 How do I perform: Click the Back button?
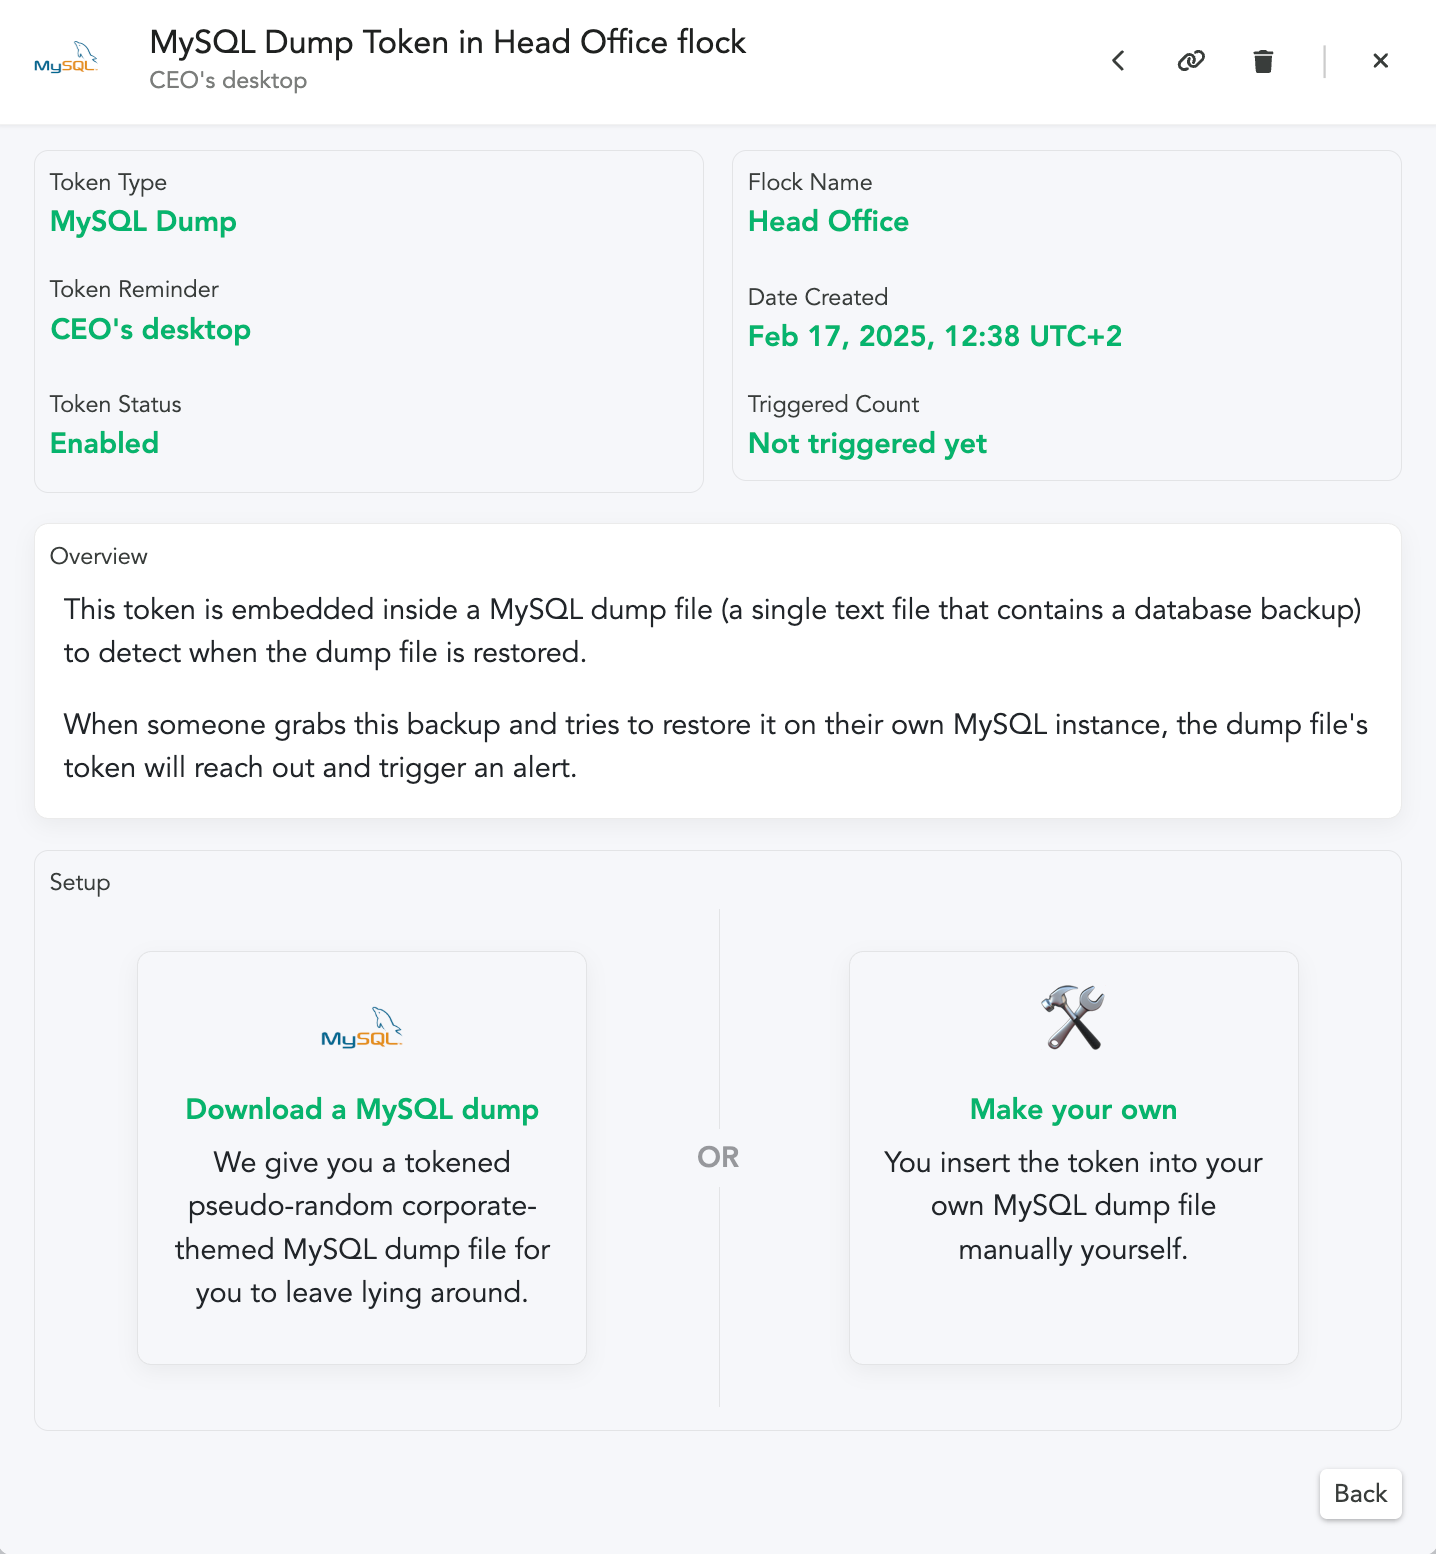pyautogui.click(x=1360, y=1493)
